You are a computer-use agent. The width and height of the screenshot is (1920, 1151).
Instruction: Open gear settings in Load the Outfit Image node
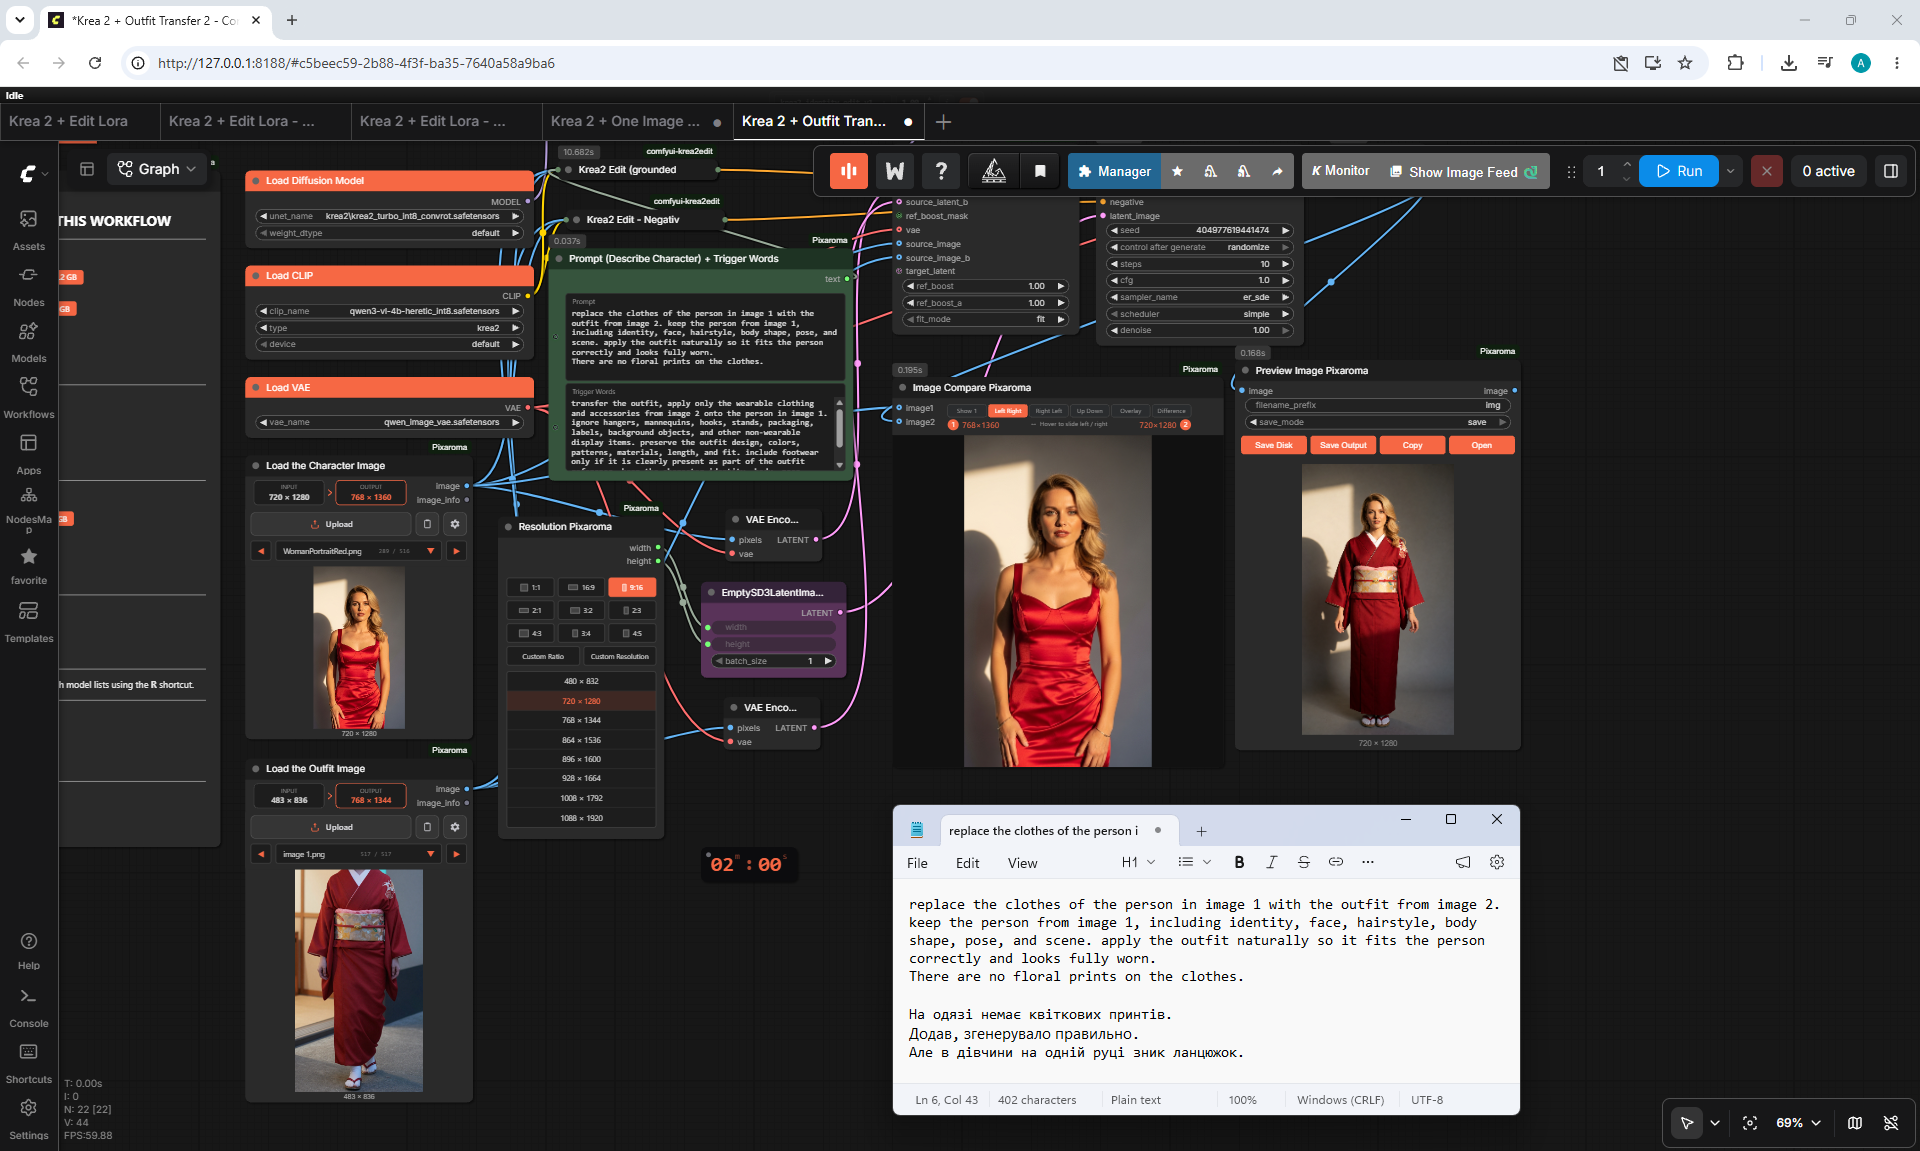tap(455, 827)
